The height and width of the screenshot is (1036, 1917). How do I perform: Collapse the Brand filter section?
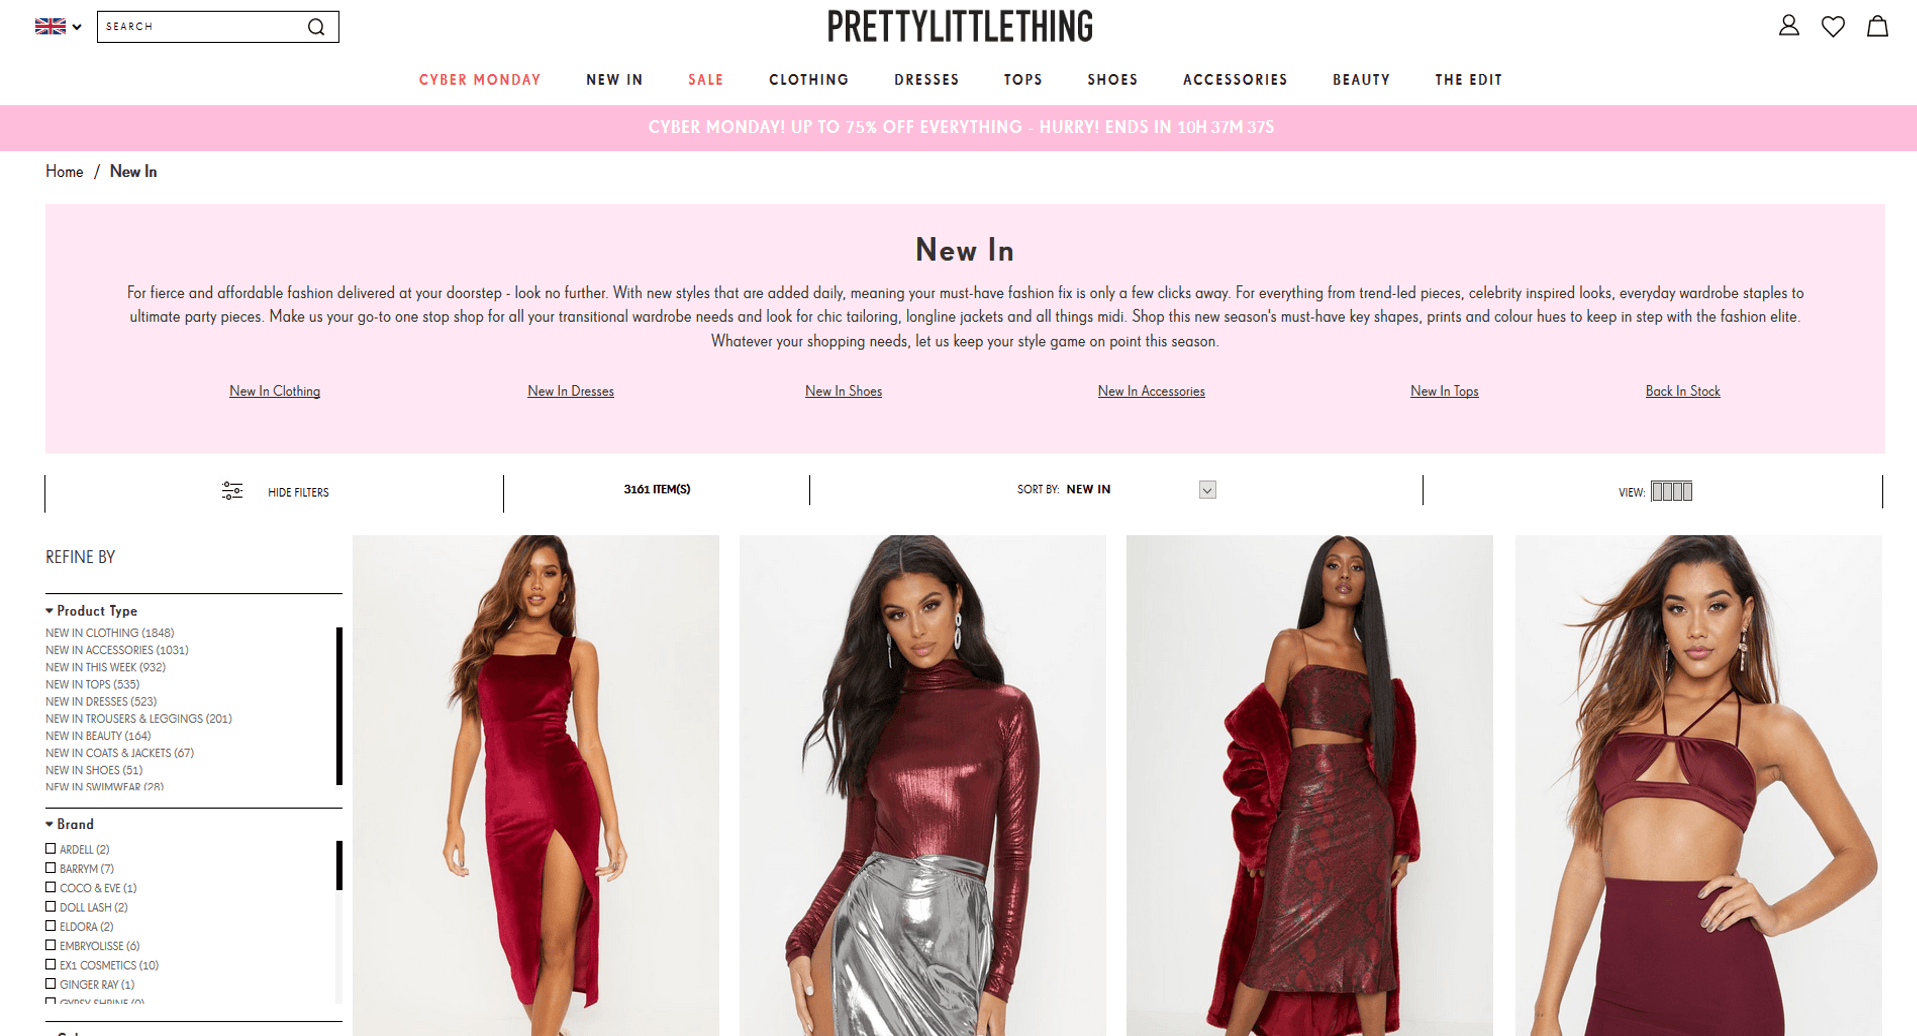70,824
